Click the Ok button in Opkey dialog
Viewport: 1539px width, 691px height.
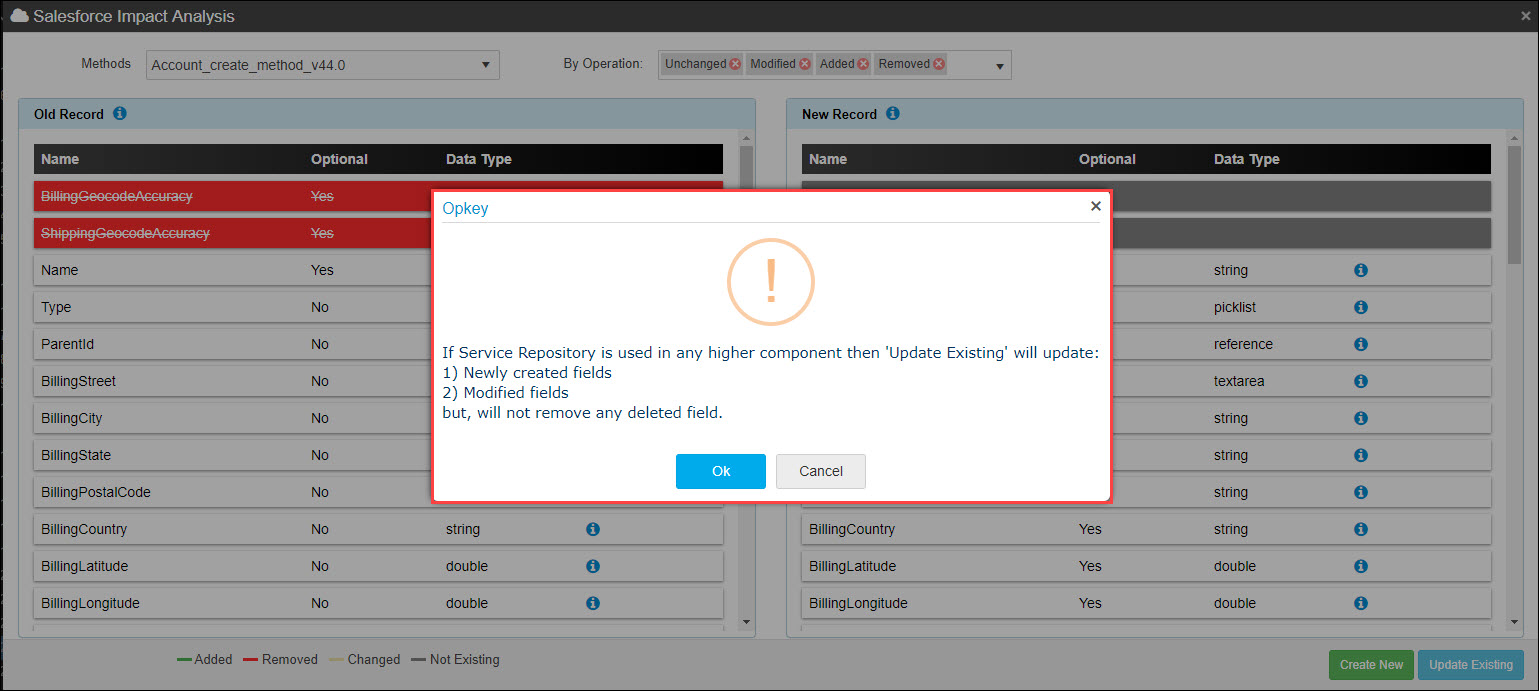click(x=720, y=471)
